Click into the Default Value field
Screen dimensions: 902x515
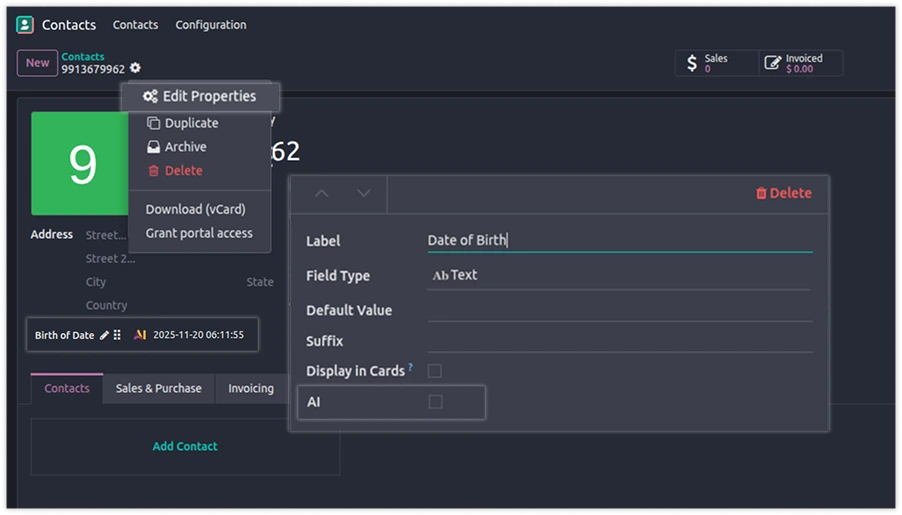point(618,310)
